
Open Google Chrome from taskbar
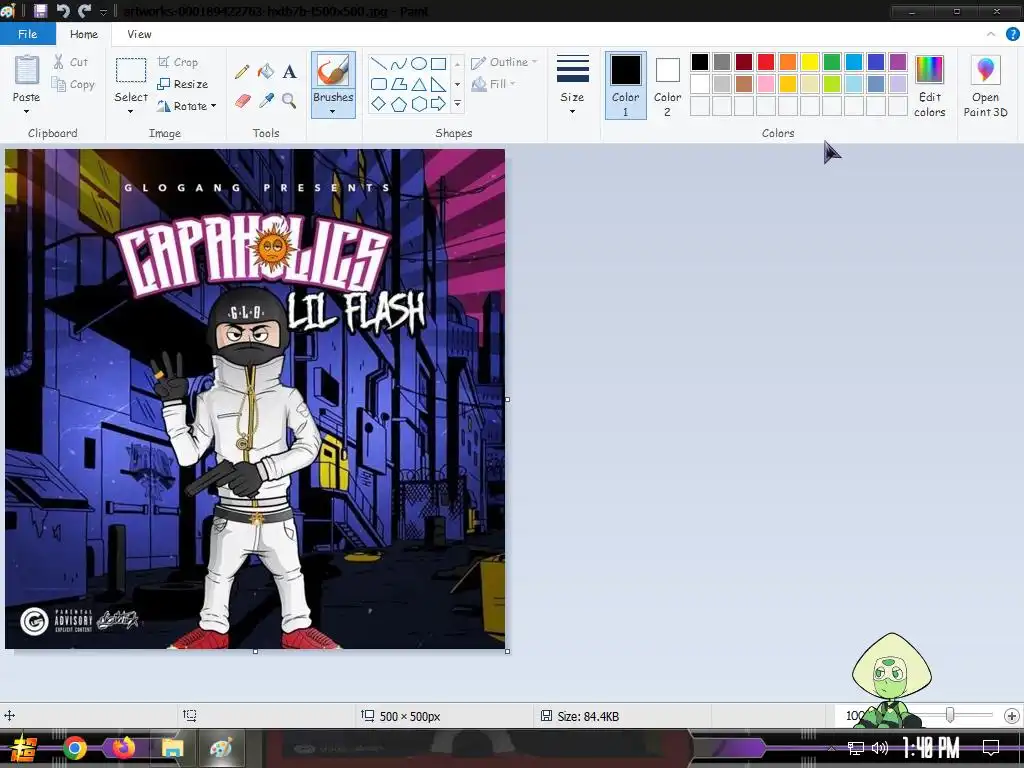tap(74, 748)
